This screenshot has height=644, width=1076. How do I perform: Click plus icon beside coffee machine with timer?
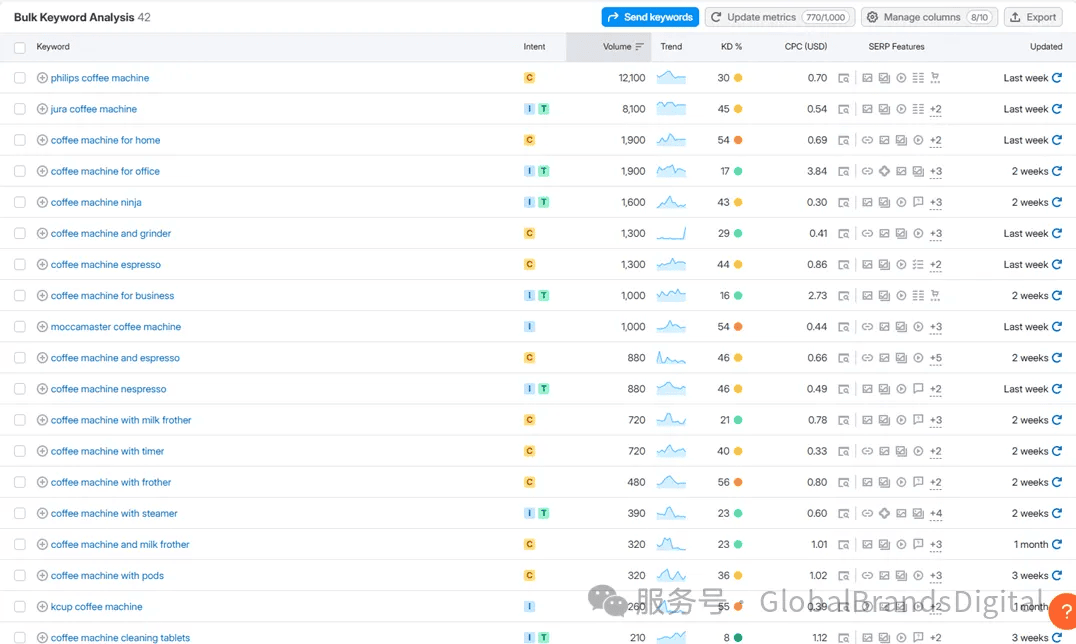[42, 451]
